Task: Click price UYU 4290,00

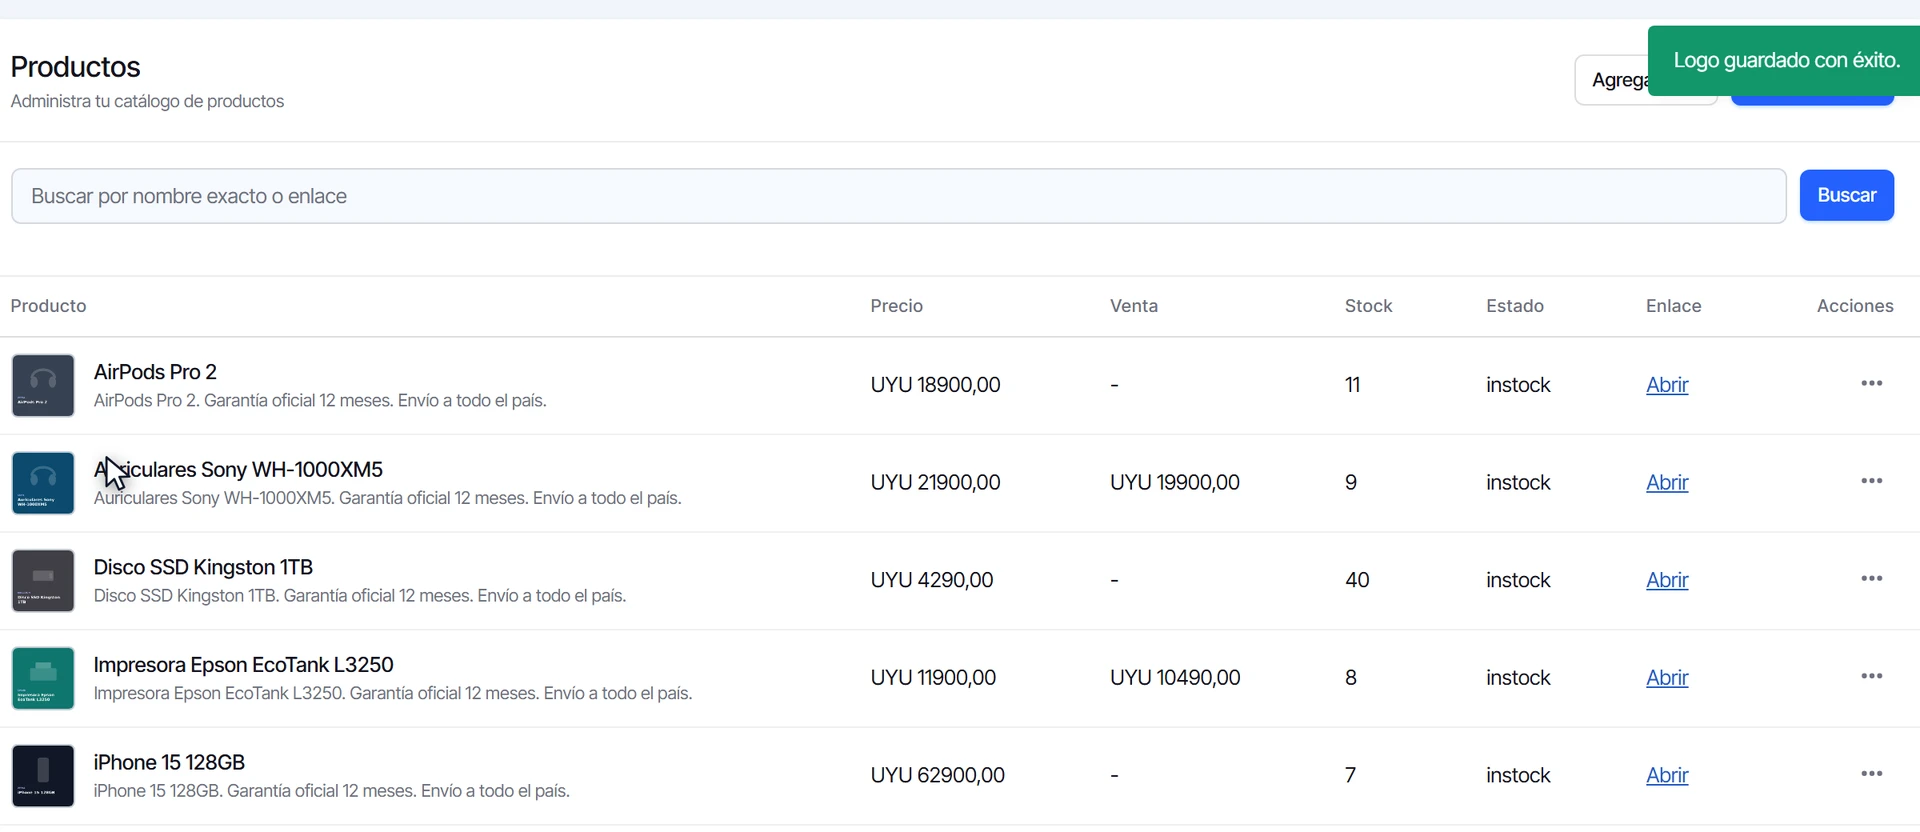Action: click(x=932, y=580)
